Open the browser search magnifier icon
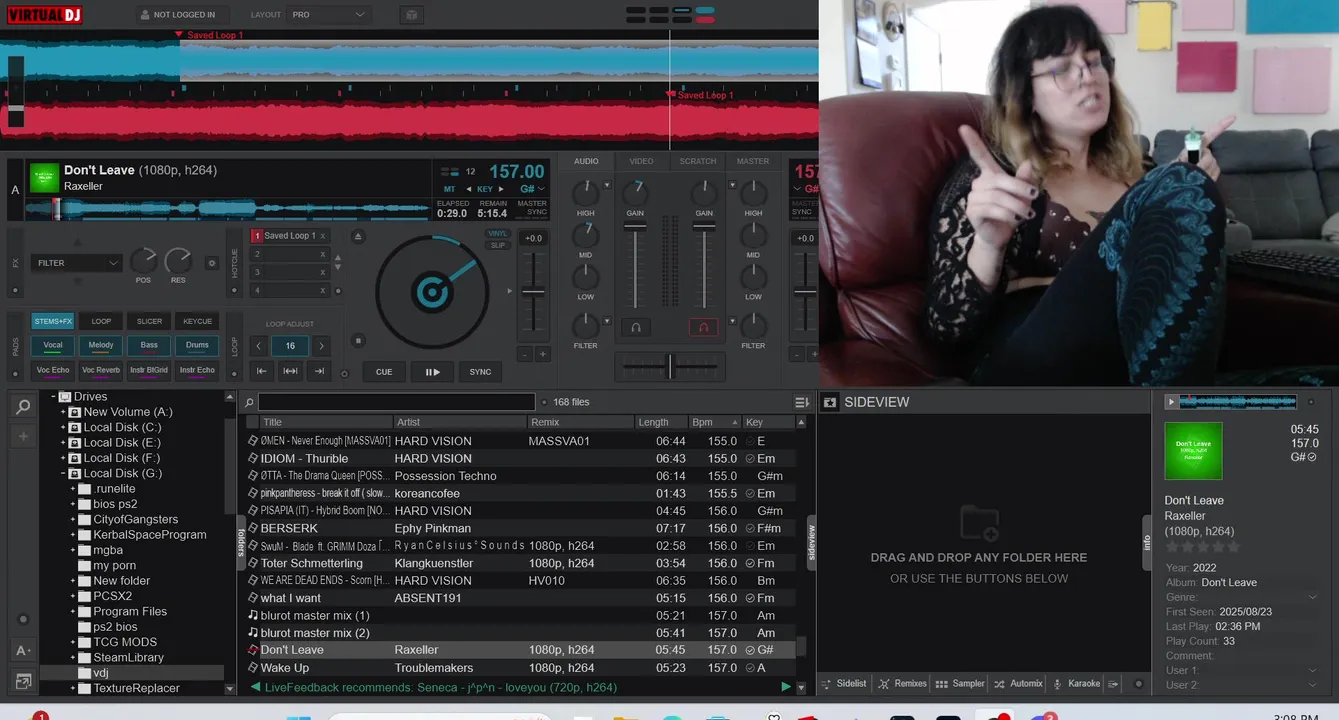This screenshot has width=1339, height=720. [x=23, y=406]
